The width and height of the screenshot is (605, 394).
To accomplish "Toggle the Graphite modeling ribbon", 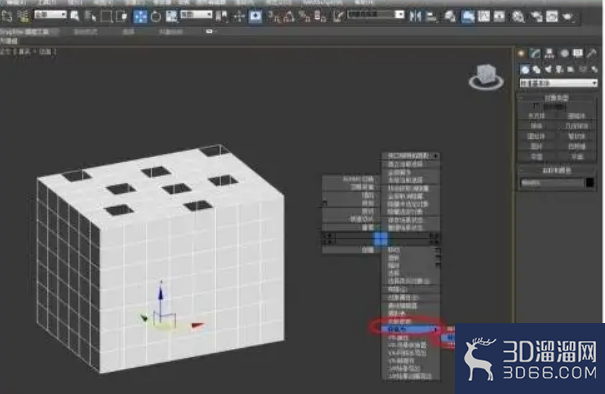I will point(468,16).
